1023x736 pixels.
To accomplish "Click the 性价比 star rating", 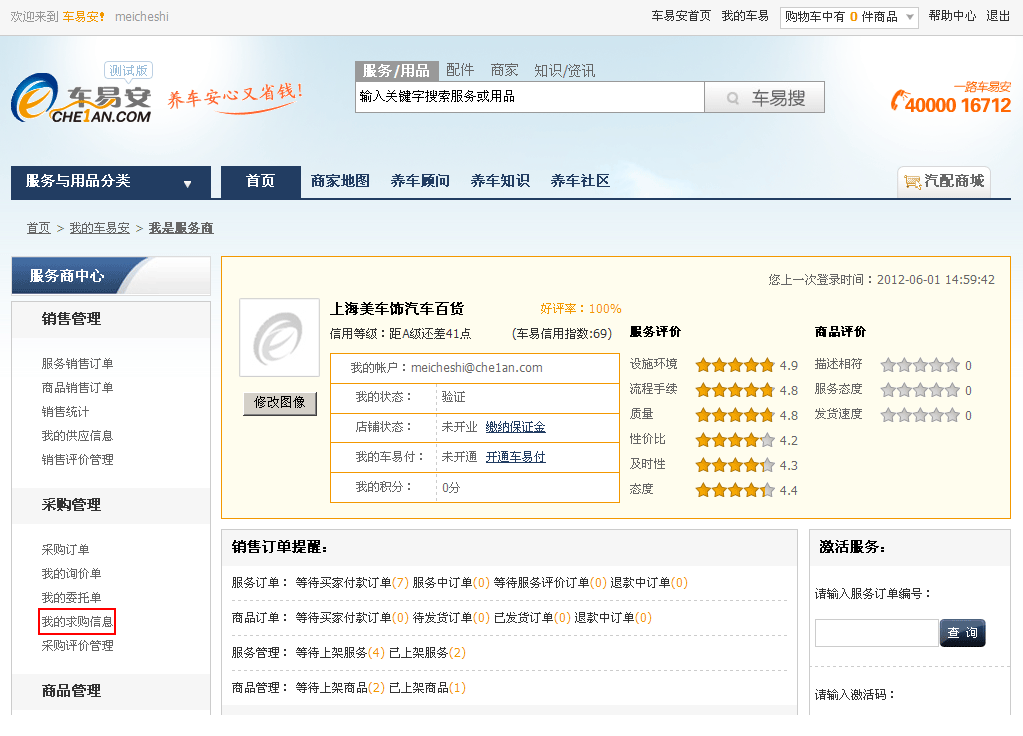I will 735,440.
